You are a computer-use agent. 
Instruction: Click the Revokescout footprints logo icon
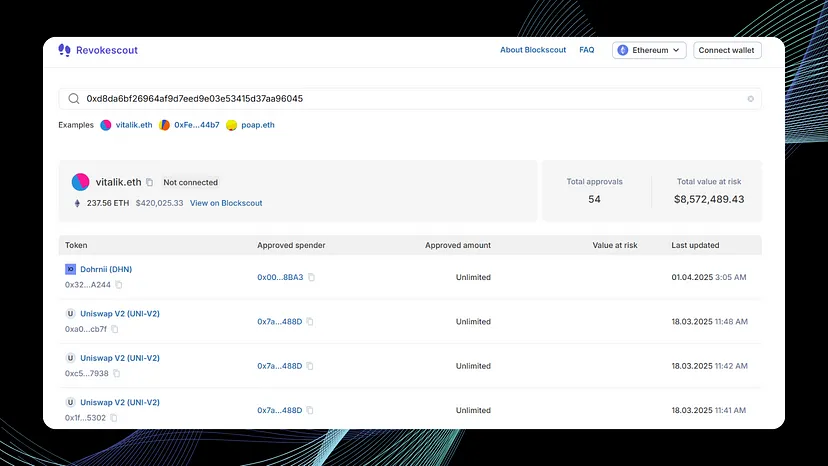[64, 50]
